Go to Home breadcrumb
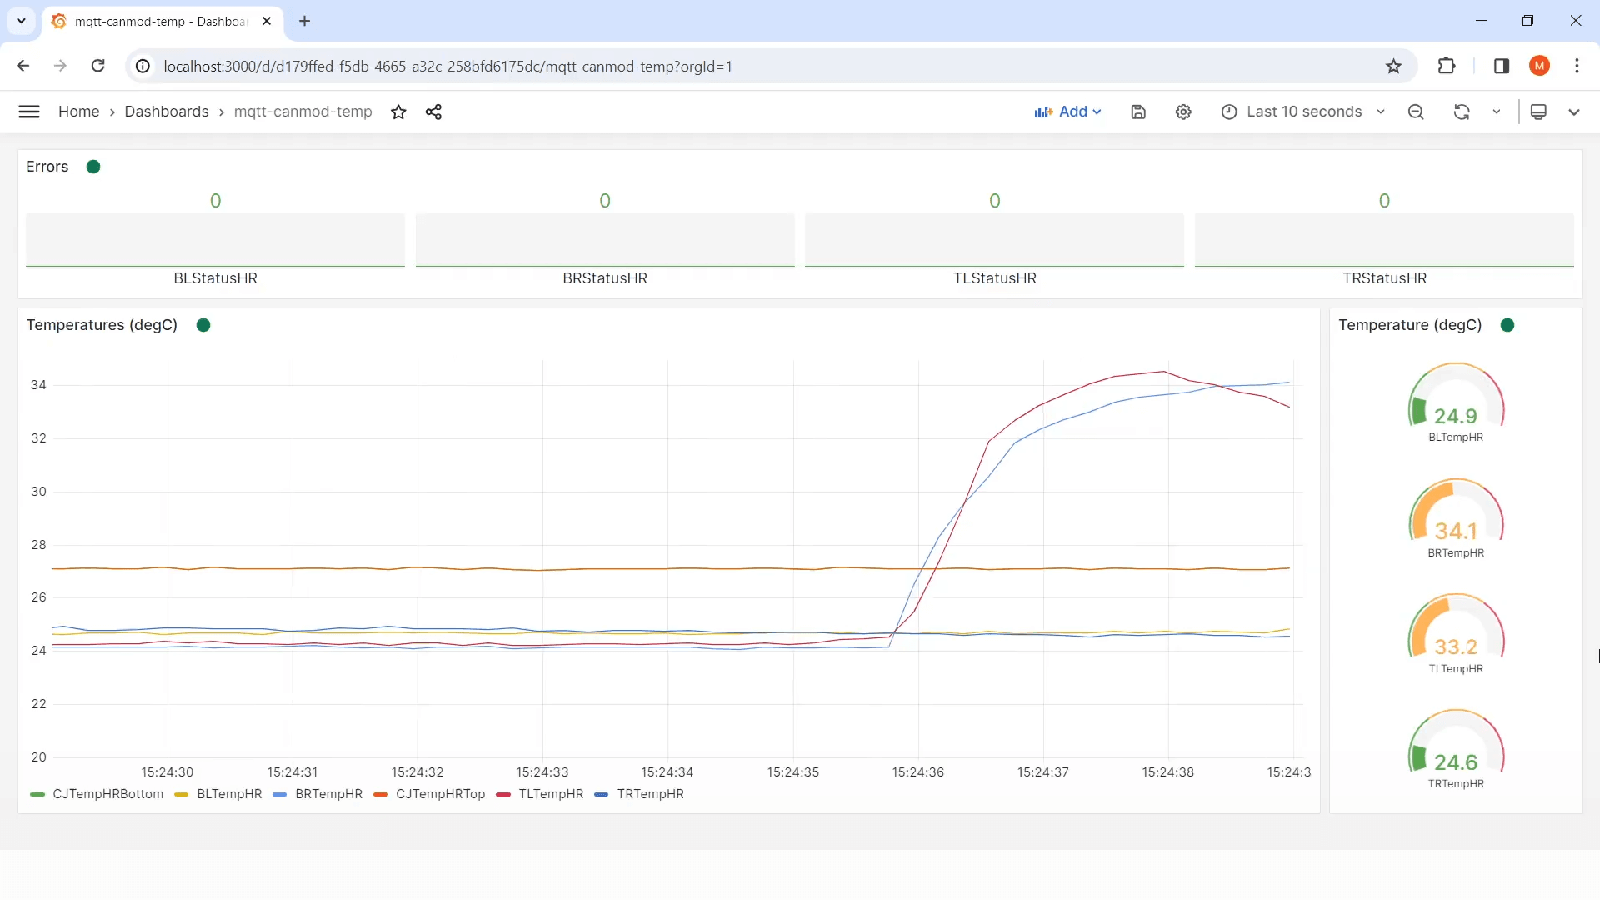Image resolution: width=1600 pixels, height=900 pixels. point(78,112)
